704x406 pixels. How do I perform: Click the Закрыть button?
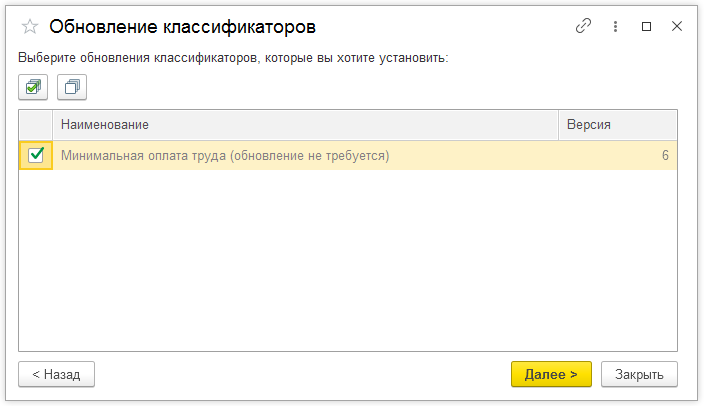[639, 374]
